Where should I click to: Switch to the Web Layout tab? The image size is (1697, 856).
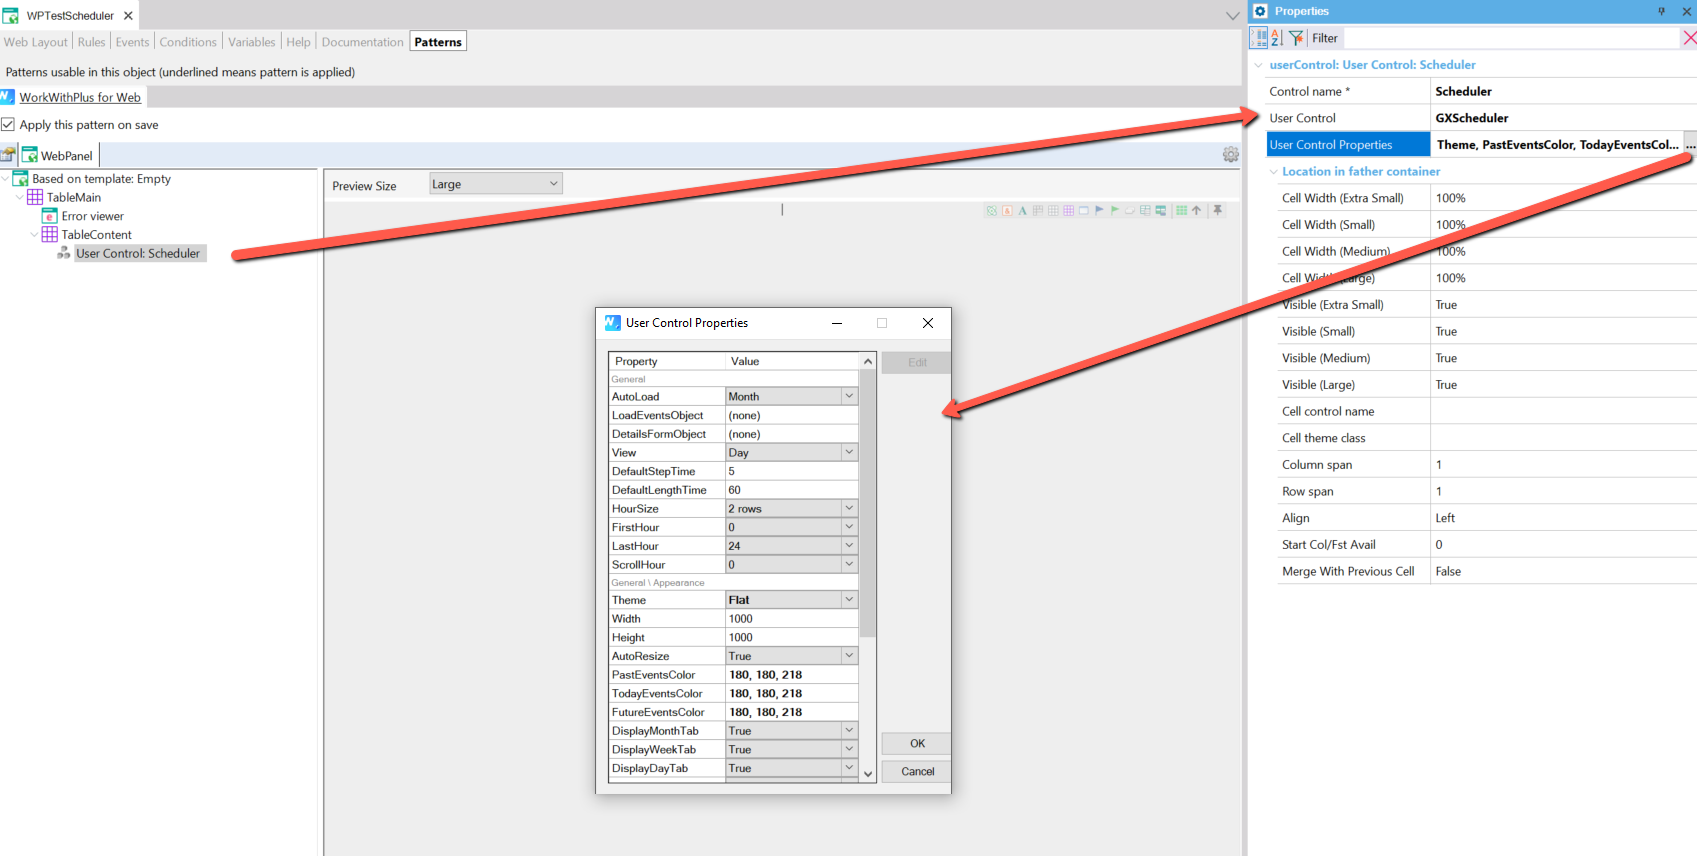(35, 42)
